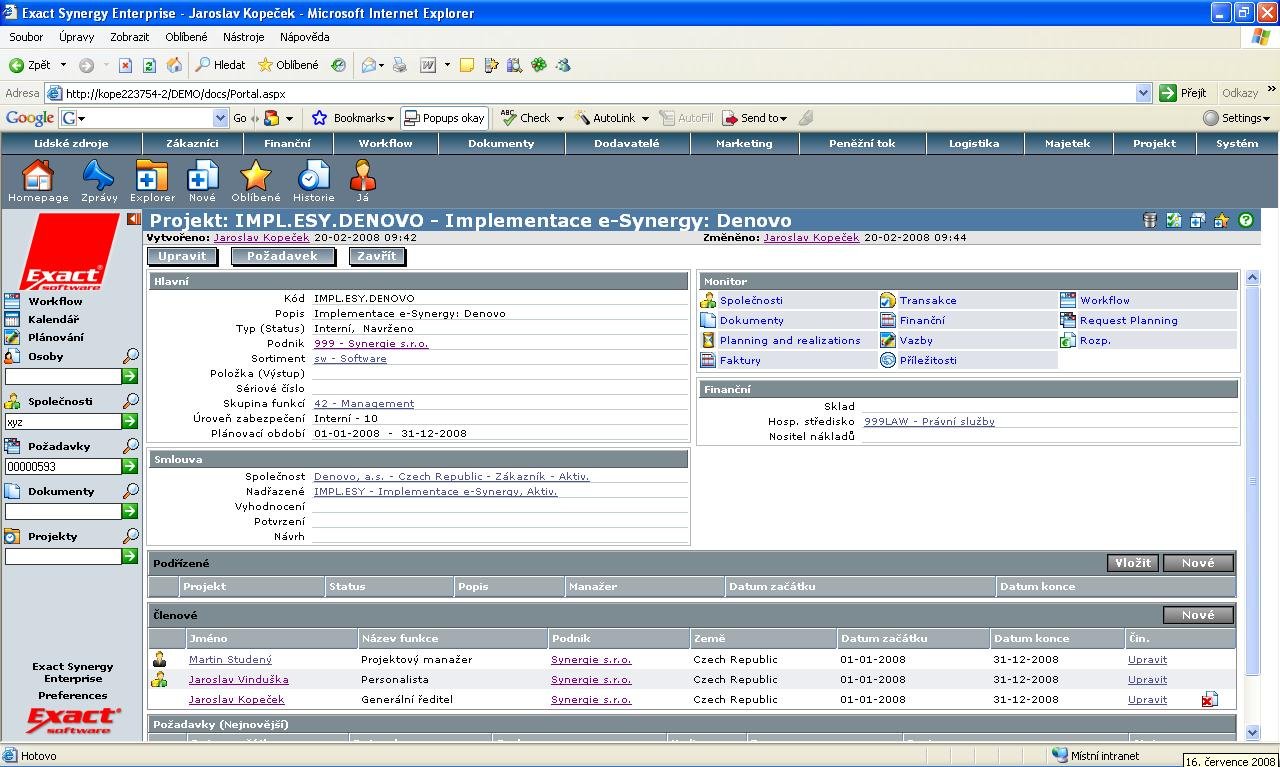Open the green help question mark icon

click(x=1246, y=220)
